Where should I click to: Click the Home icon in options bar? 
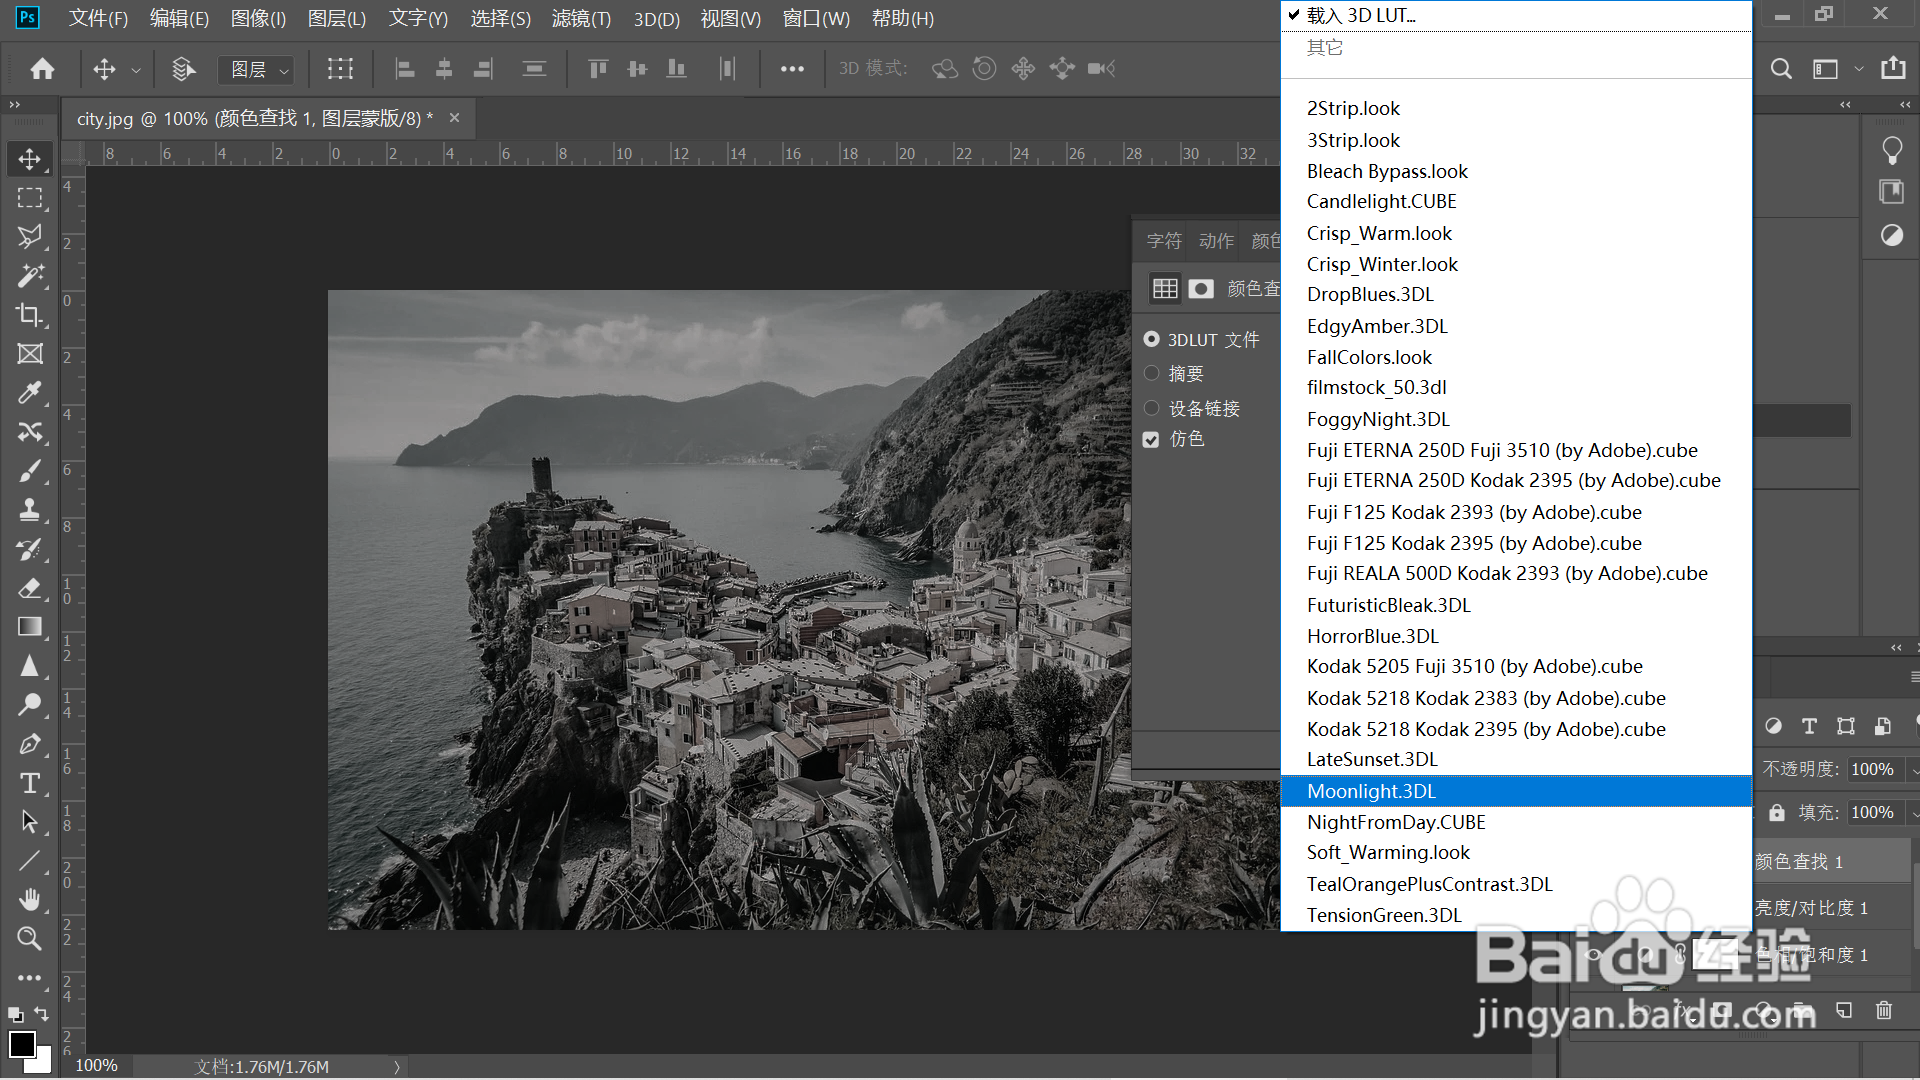coord(42,68)
